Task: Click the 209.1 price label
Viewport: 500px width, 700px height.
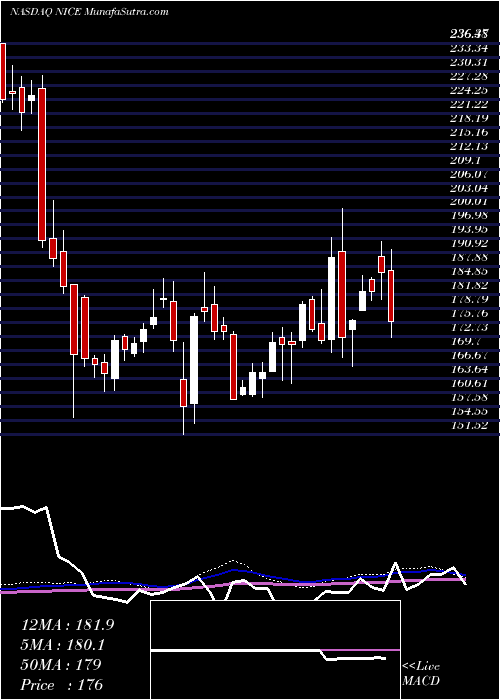Action: coord(465,160)
